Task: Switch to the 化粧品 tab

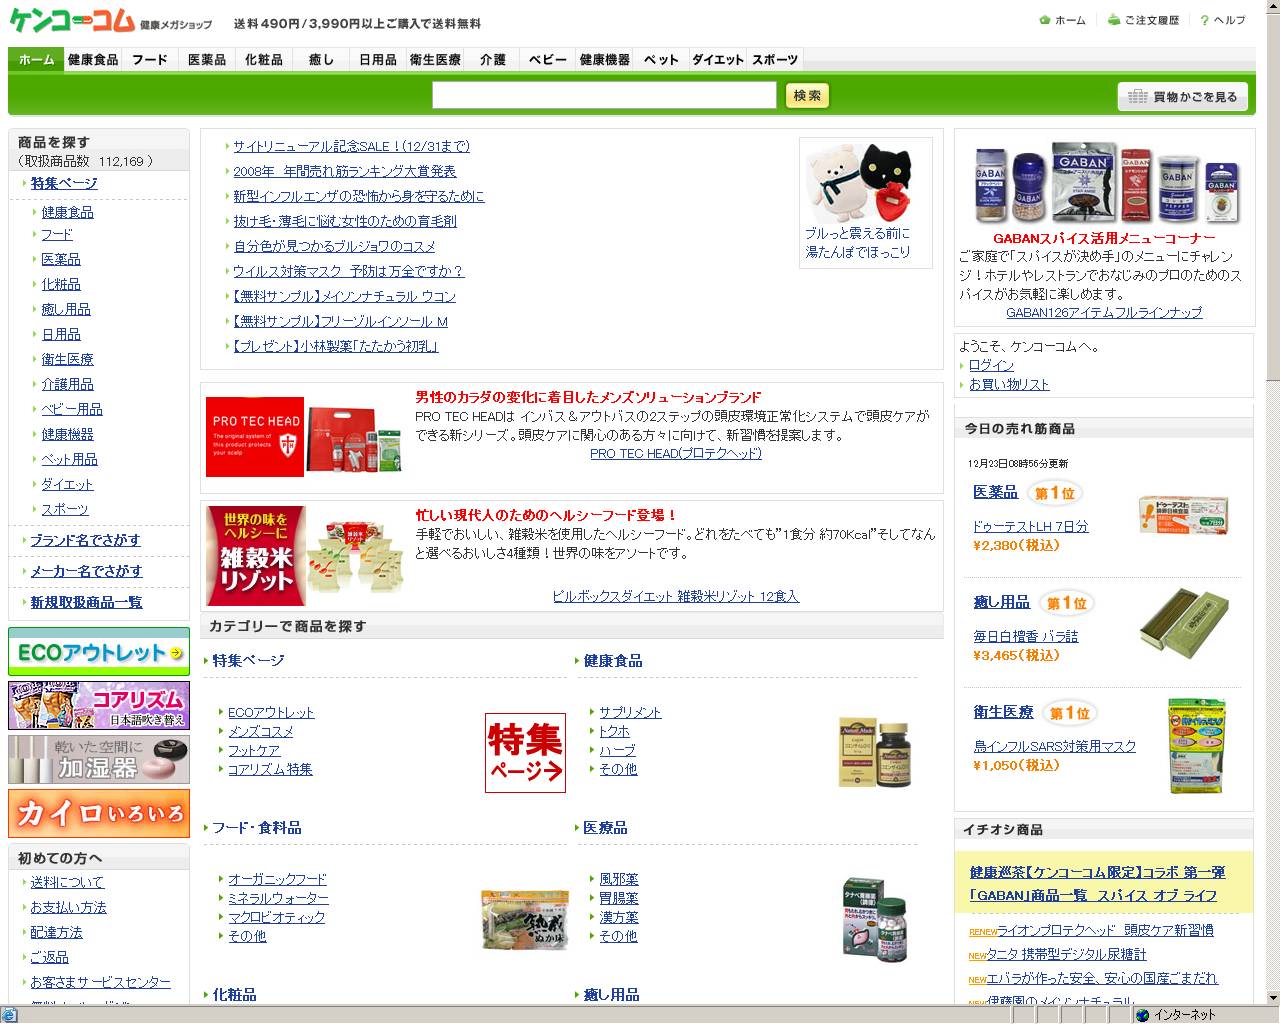Action: [264, 60]
